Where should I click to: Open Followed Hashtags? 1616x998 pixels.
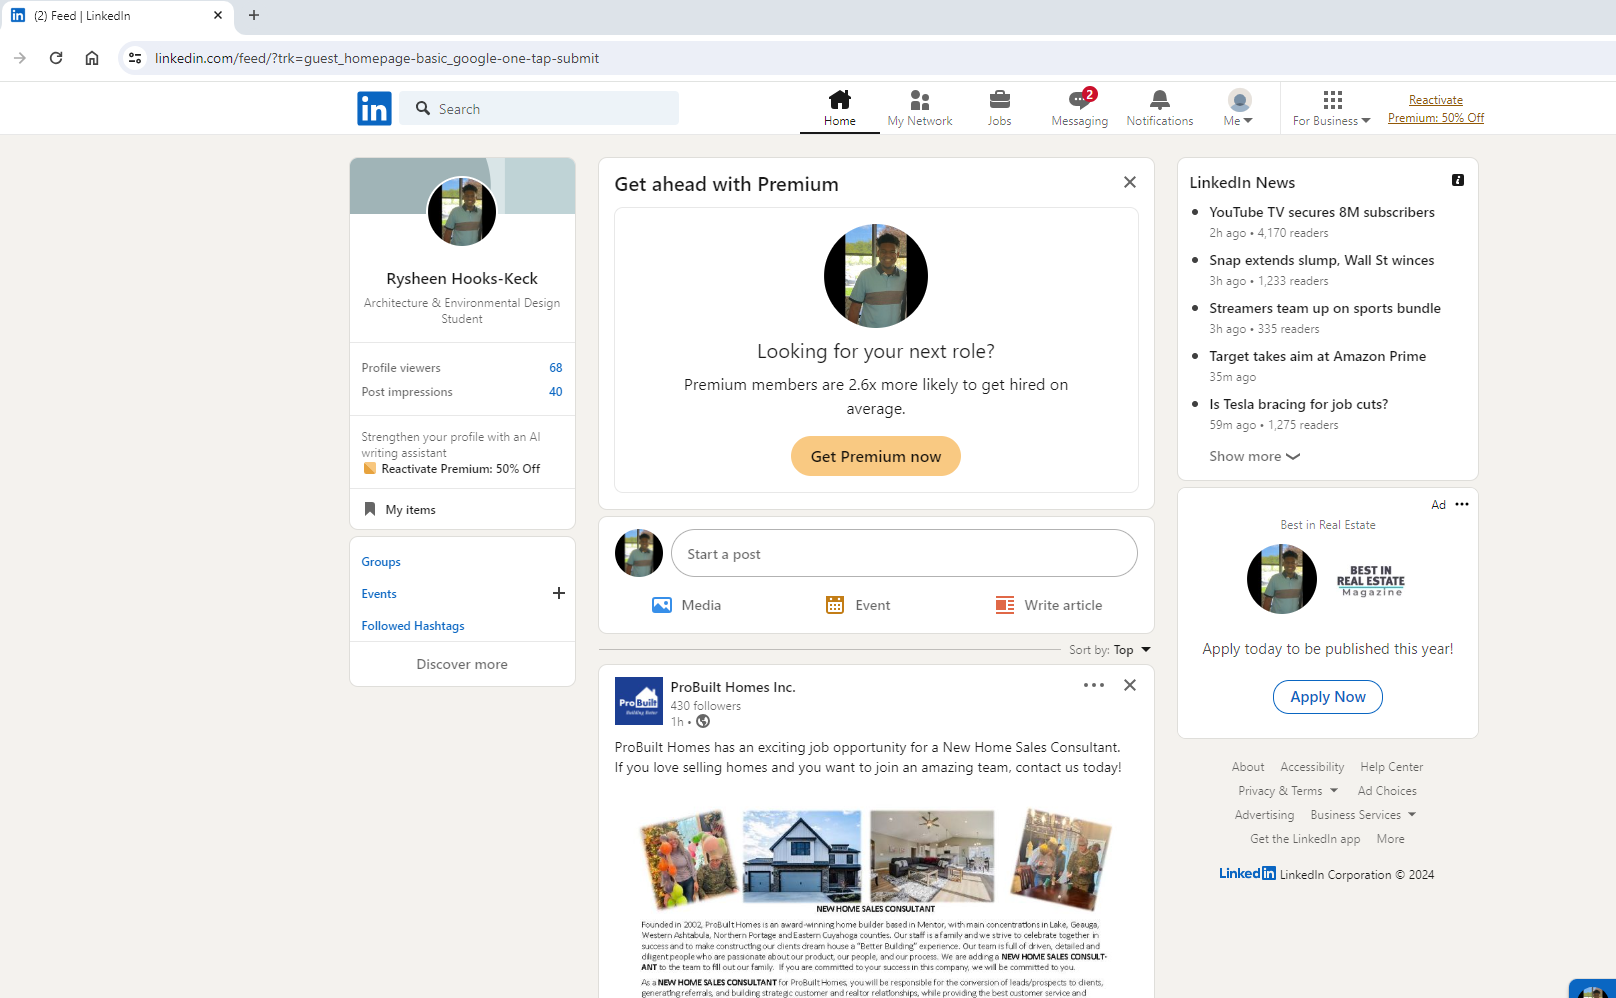tap(413, 626)
